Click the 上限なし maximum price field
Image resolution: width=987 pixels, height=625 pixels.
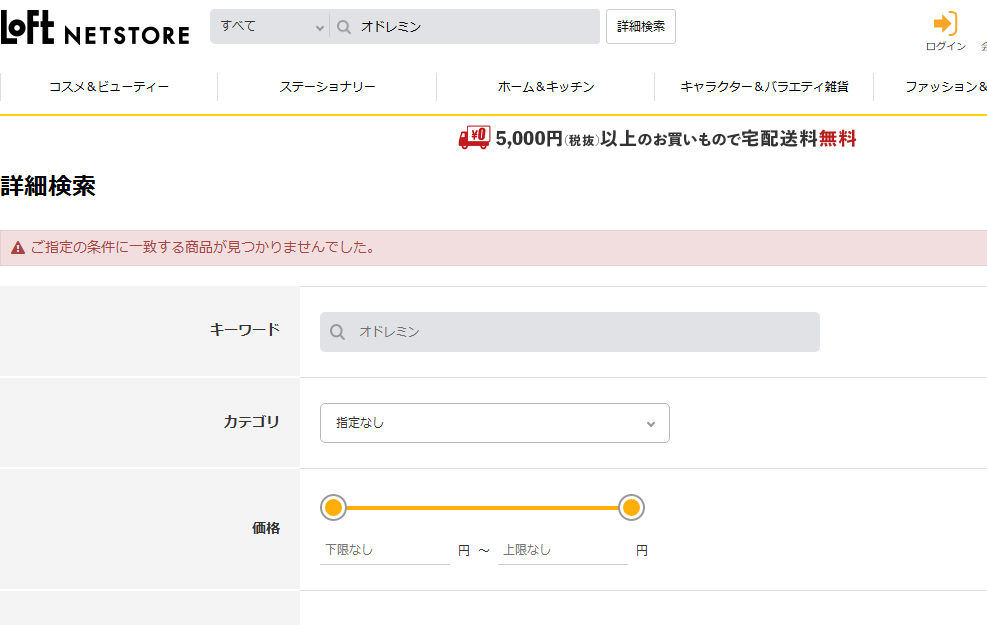tap(563, 550)
